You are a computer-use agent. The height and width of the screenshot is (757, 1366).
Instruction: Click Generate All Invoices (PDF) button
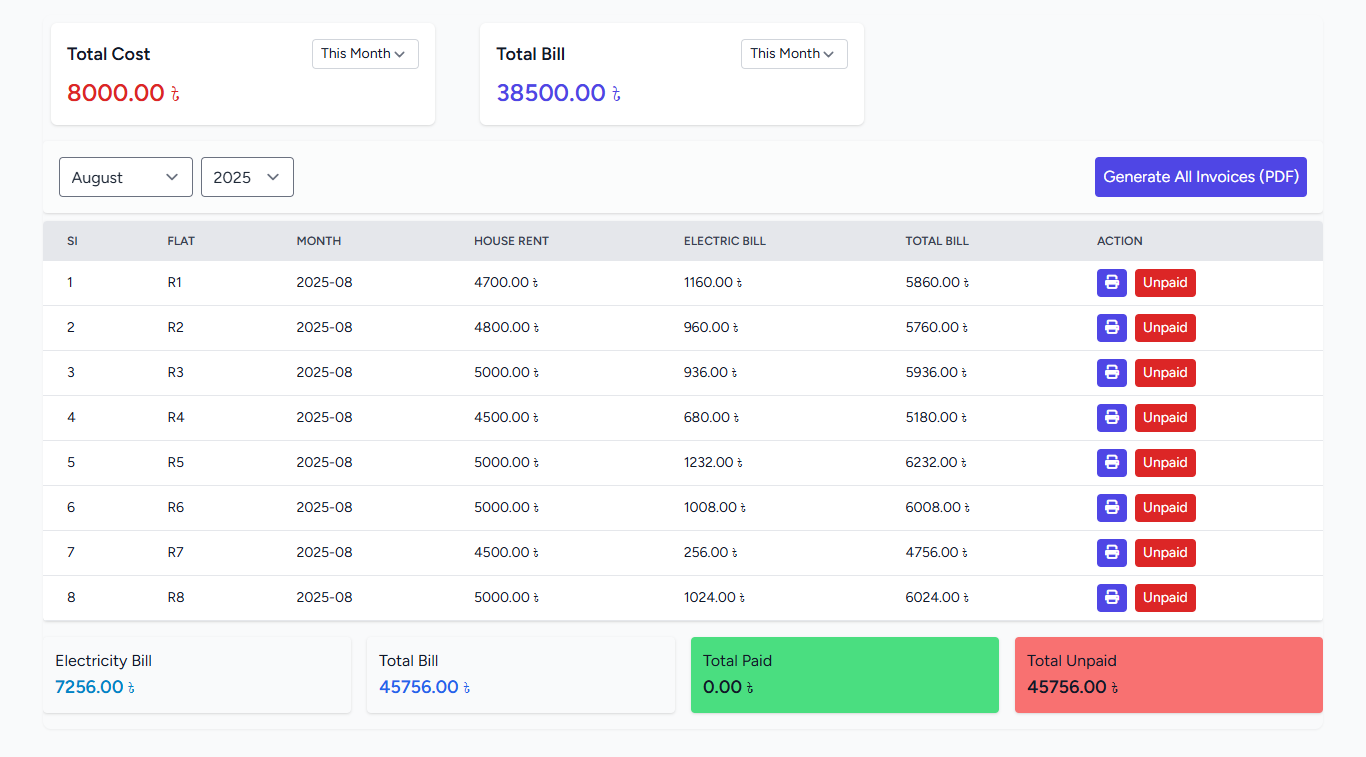click(1200, 177)
